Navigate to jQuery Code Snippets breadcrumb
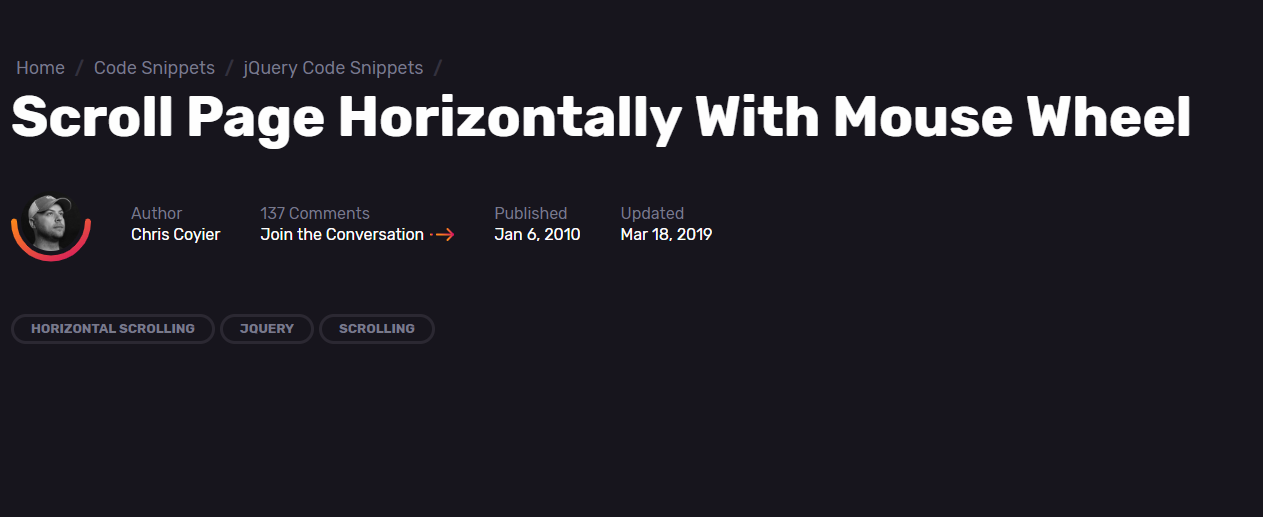 333,68
